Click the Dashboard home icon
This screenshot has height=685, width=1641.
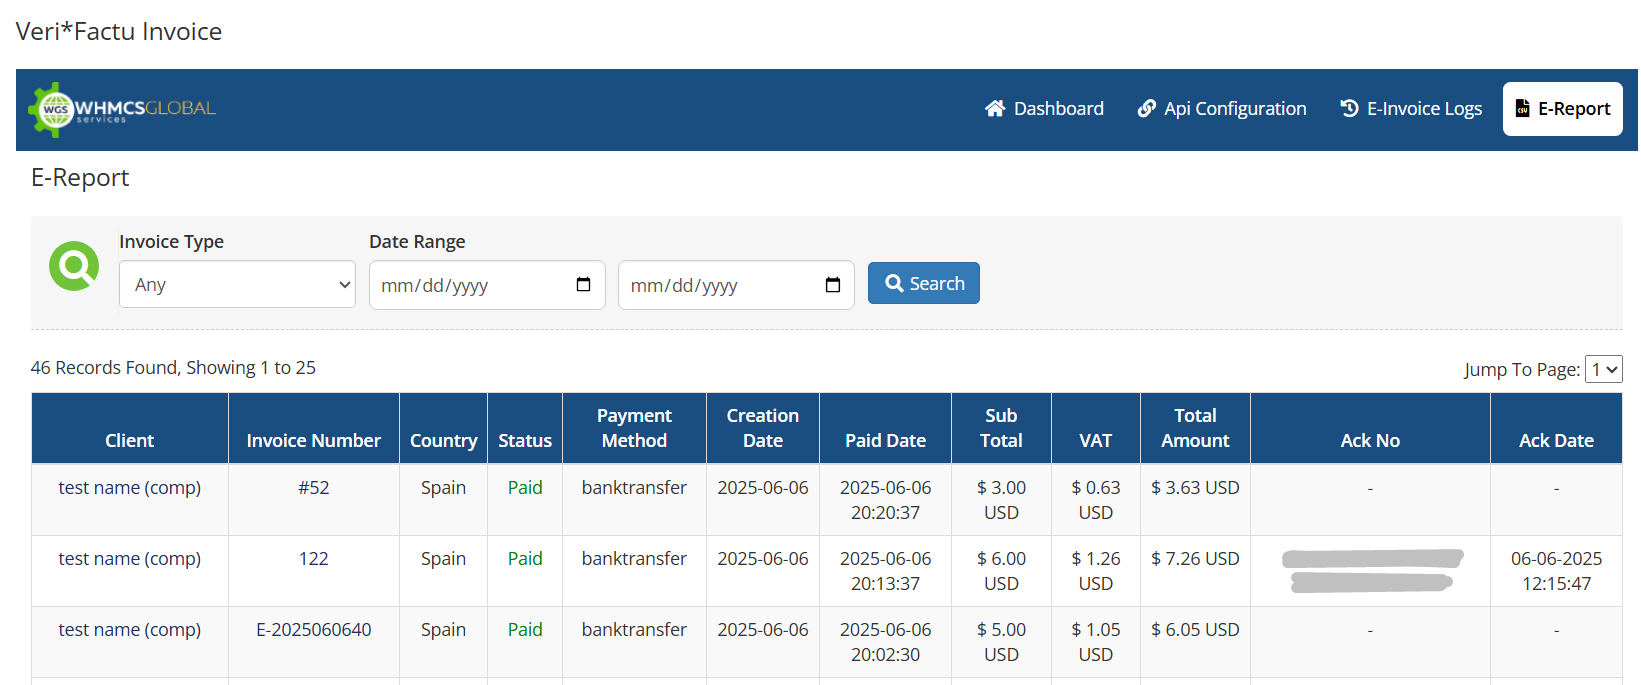(994, 109)
